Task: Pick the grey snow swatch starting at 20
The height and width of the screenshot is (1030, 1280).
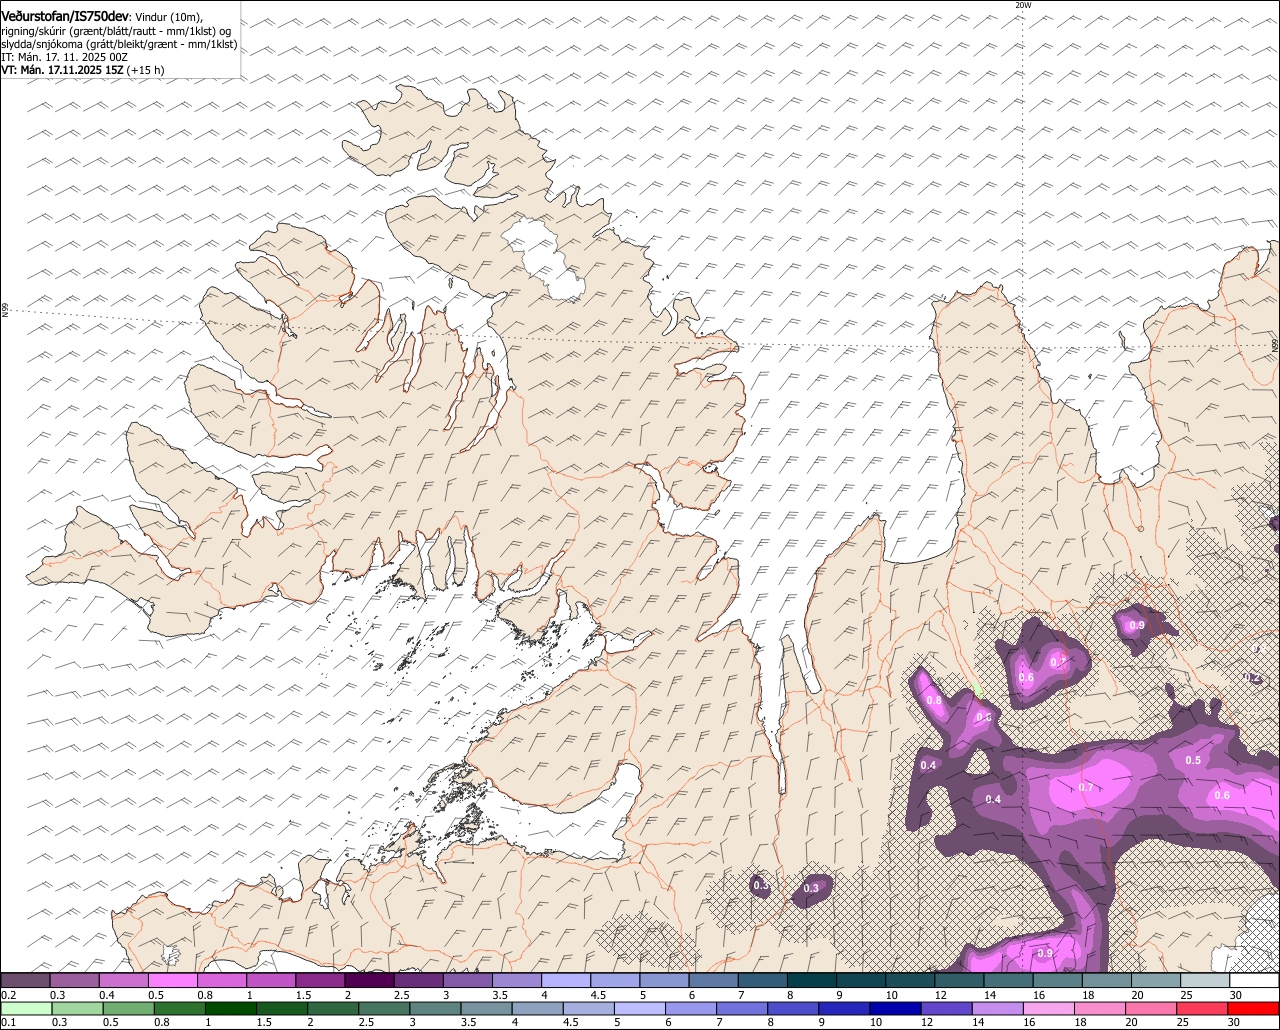Action: point(1155,980)
